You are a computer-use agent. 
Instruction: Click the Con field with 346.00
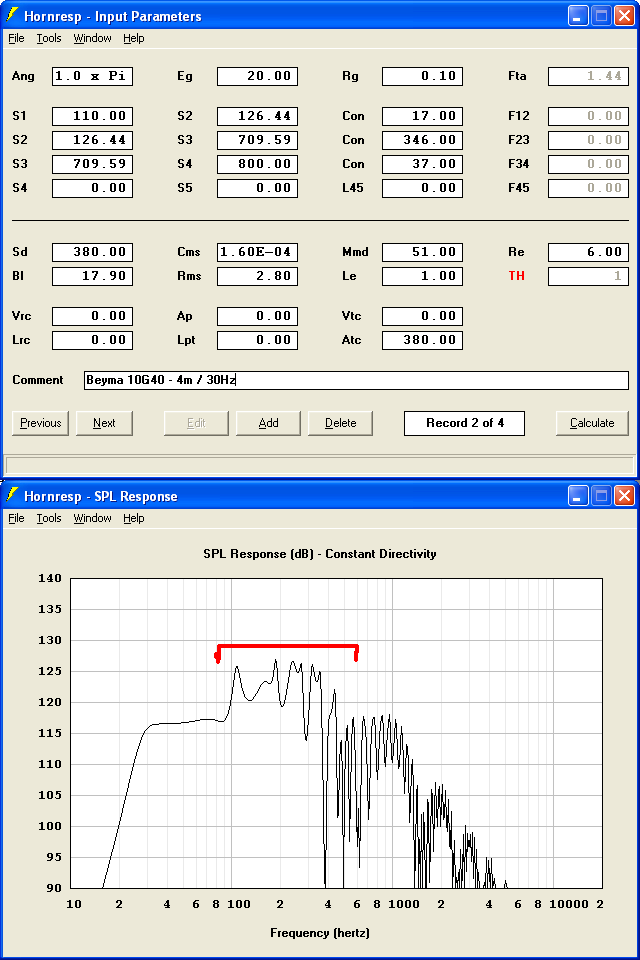coord(423,140)
